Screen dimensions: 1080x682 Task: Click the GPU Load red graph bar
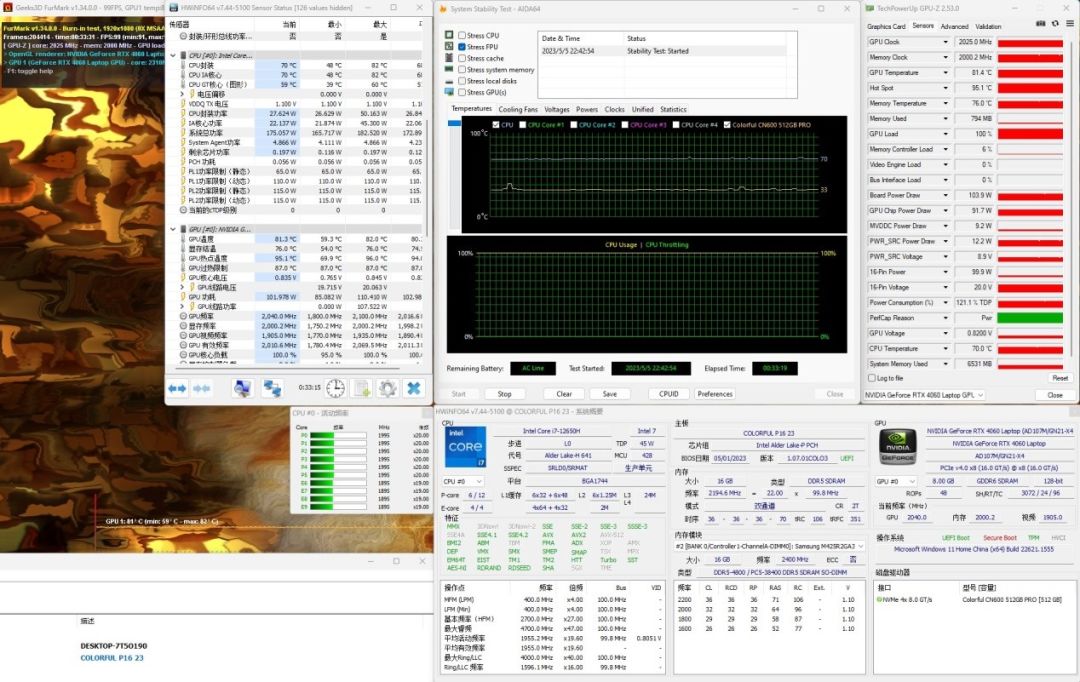tap(1030, 134)
